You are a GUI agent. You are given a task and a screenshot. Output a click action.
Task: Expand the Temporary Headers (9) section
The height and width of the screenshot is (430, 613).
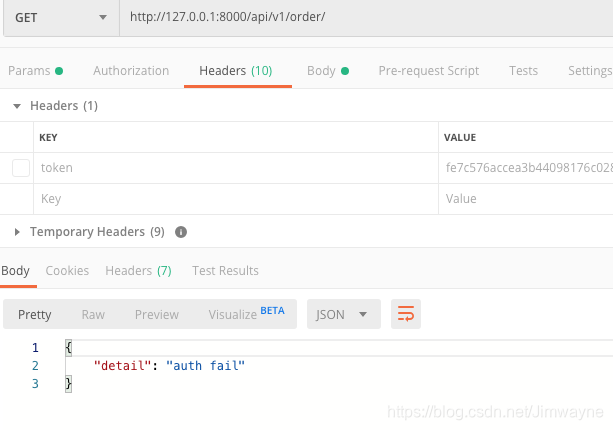17,232
